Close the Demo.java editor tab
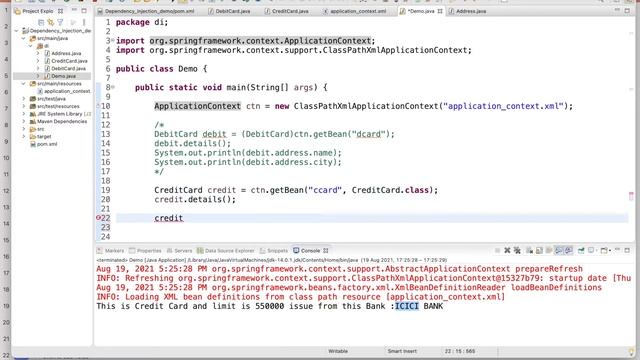This screenshot has width=640, height=360. (440, 11)
